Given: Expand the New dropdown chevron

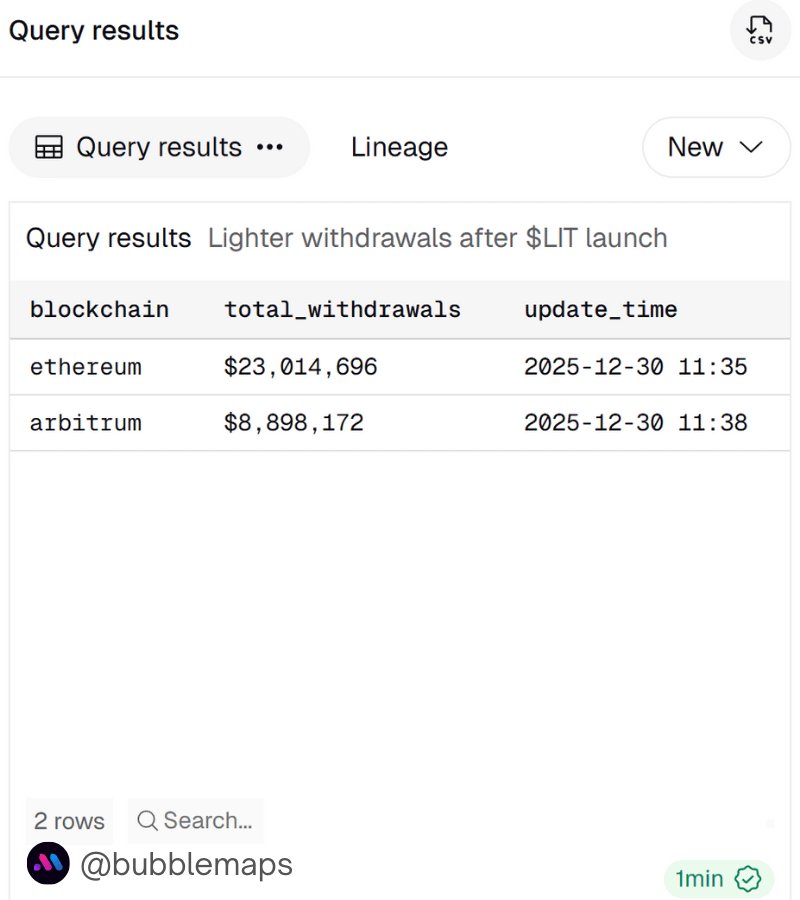Looking at the screenshot, I should pyautogui.click(x=751, y=148).
